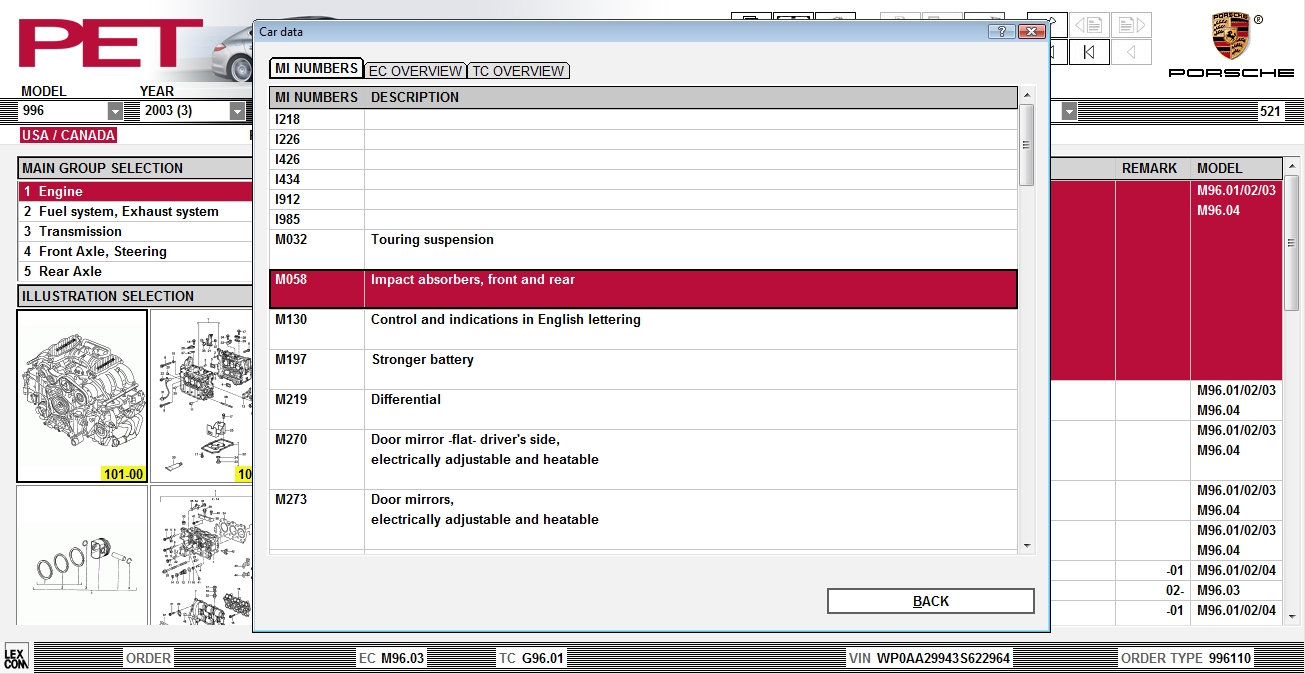Close the Car data dialog
1305x674 pixels.
(x=1031, y=31)
